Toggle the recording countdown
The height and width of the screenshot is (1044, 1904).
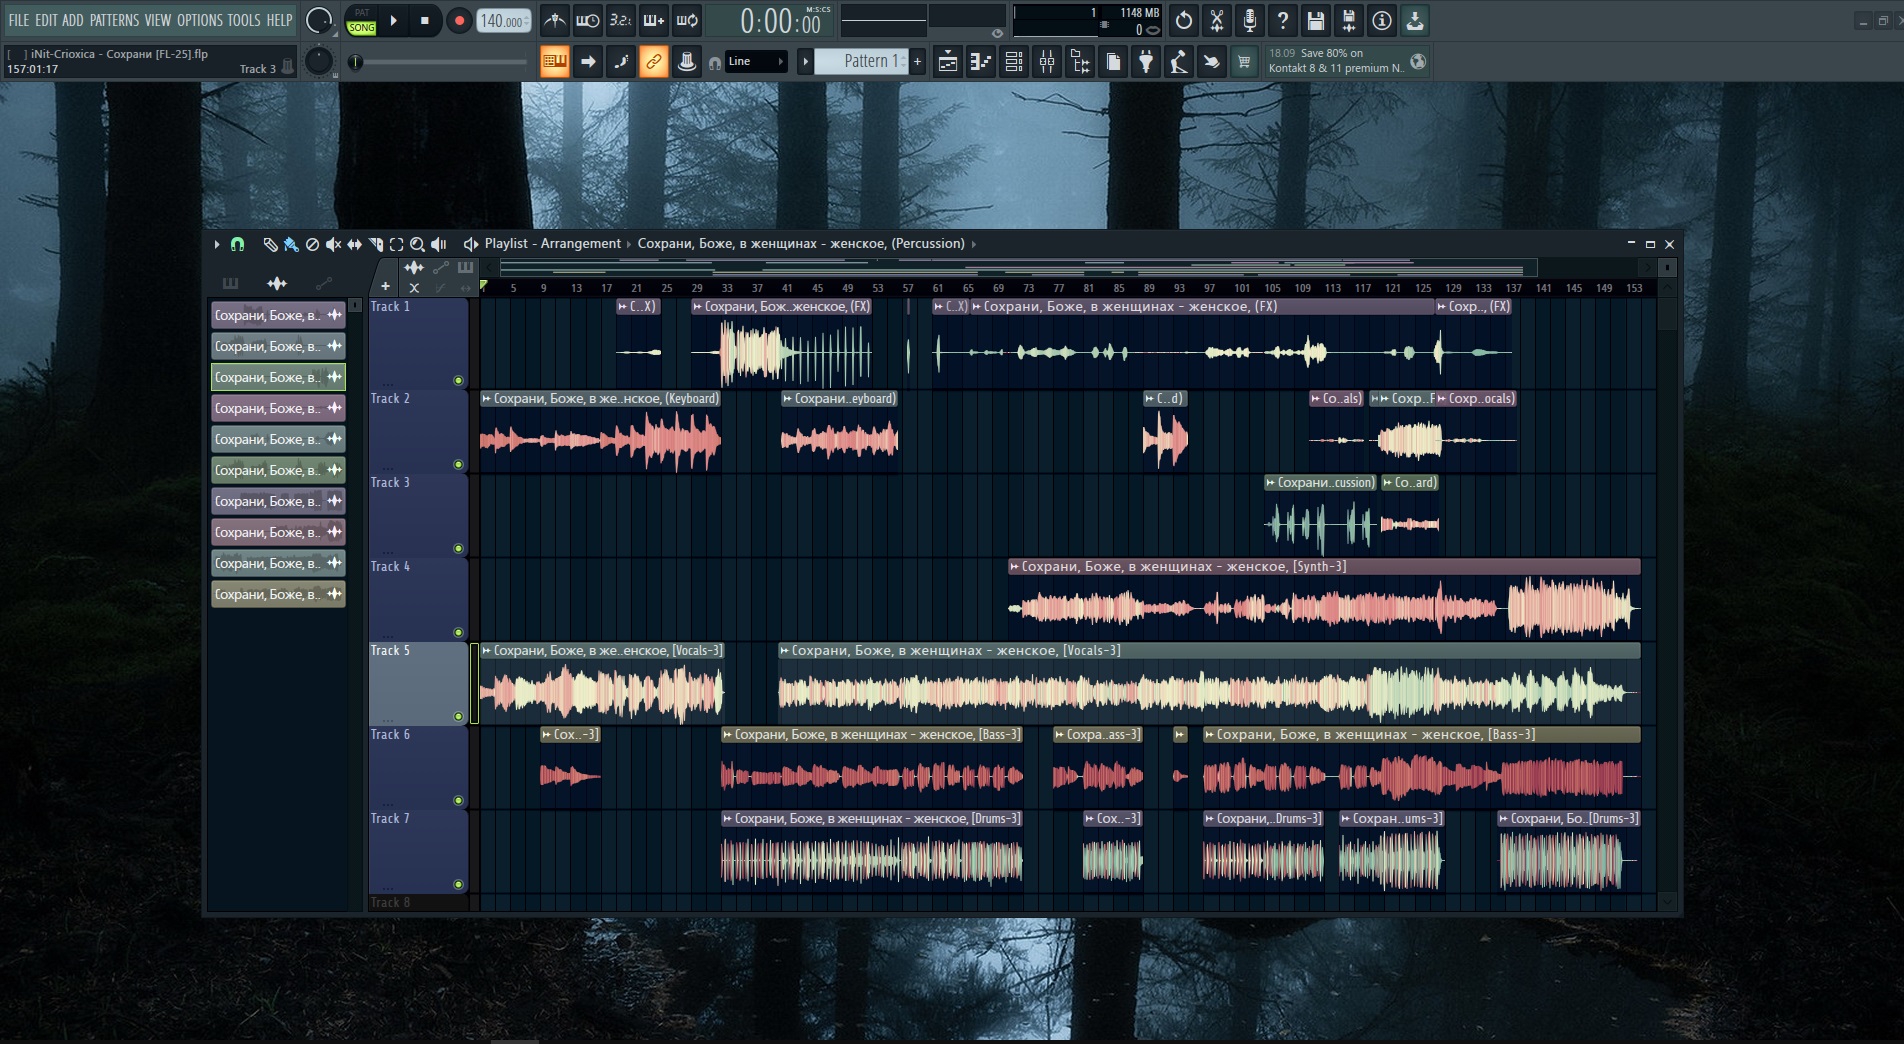[x=621, y=20]
